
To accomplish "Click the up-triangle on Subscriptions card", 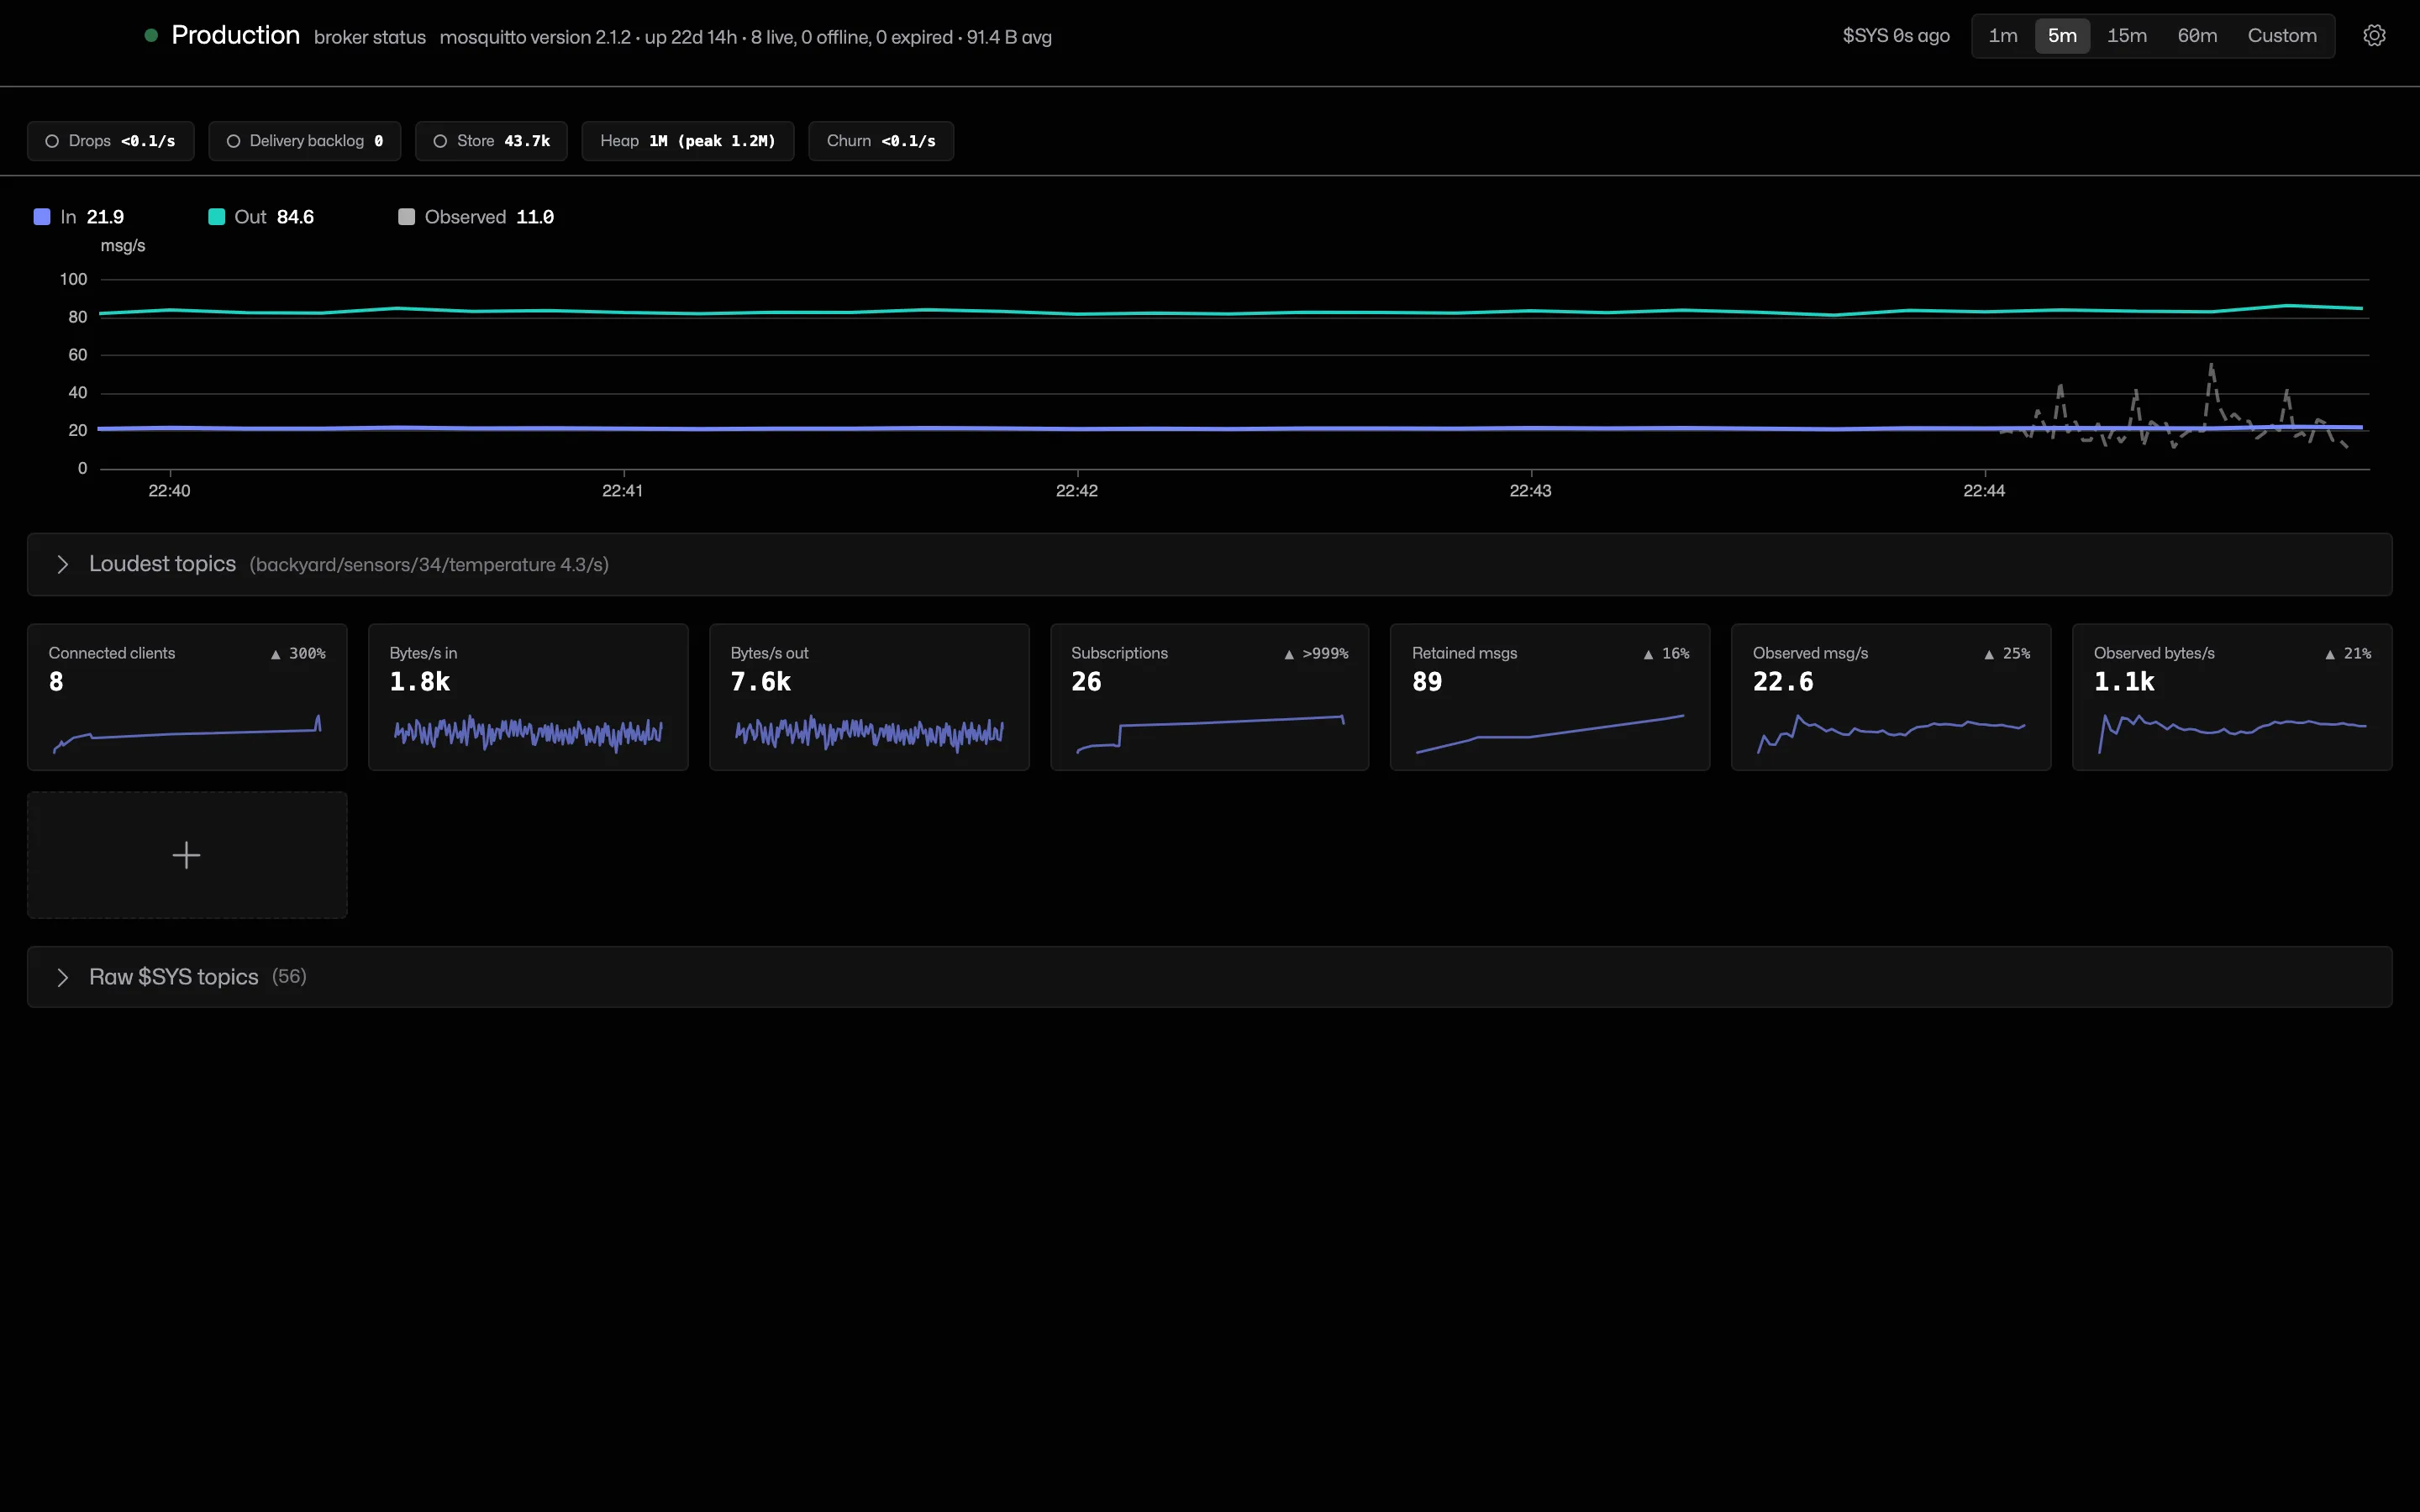I will click(1289, 654).
